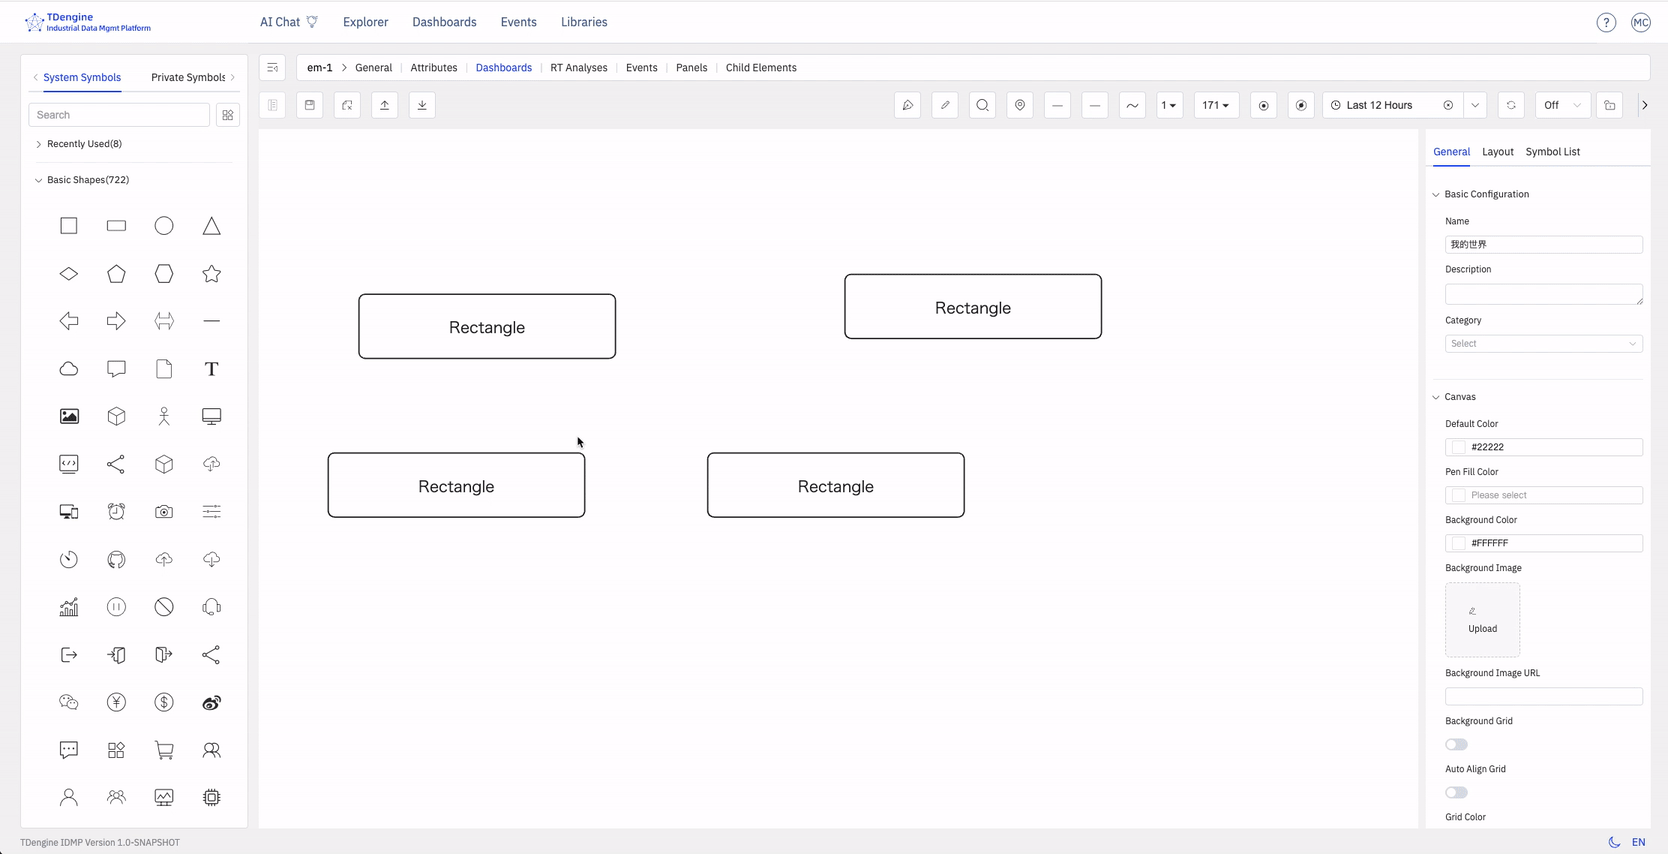Image resolution: width=1668 pixels, height=854 pixels.
Task: Open the Libraries menu
Action: tap(584, 22)
